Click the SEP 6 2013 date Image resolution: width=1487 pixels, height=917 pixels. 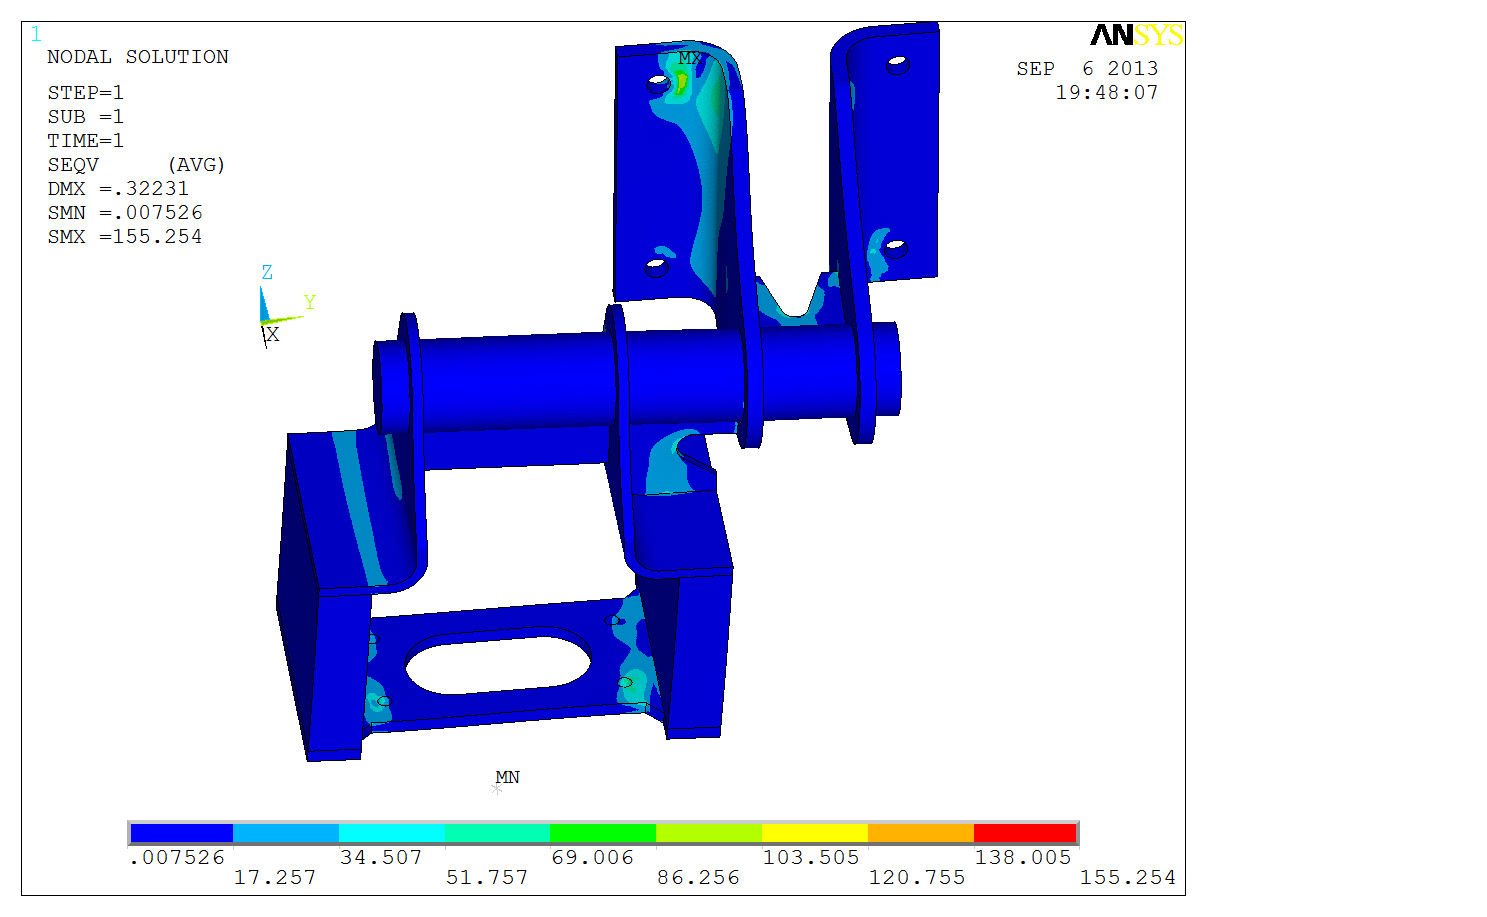tap(1087, 69)
